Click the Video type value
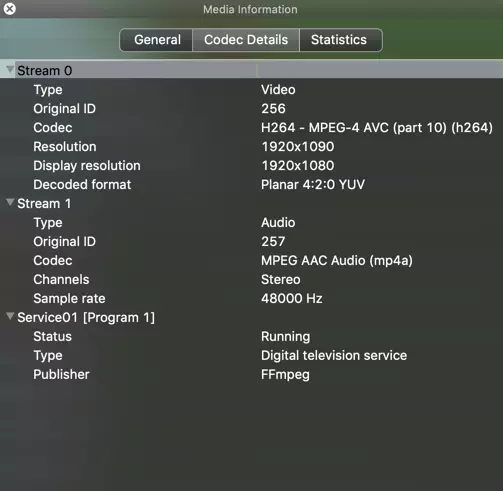The width and height of the screenshot is (503, 491). (278, 90)
